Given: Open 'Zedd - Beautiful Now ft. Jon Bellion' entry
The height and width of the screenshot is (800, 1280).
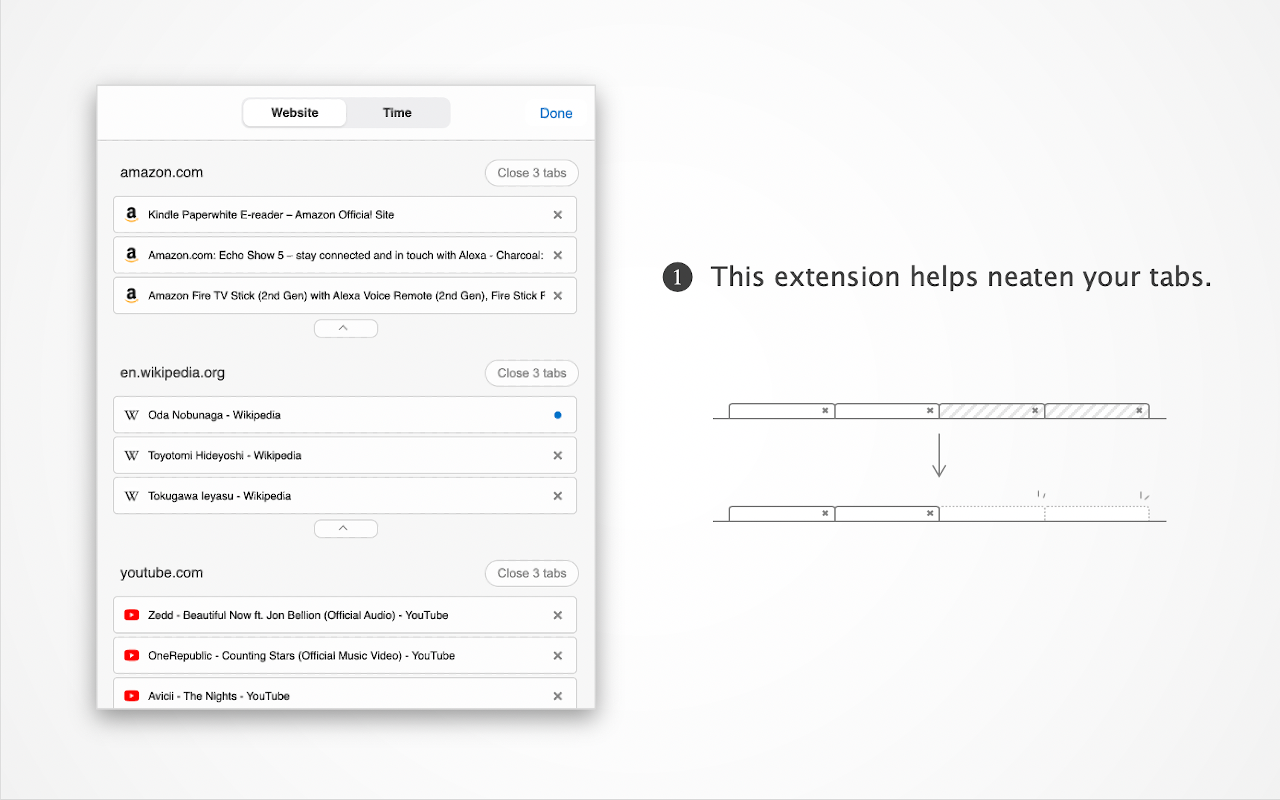Looking at the screenshot, I should pos(345,615).
